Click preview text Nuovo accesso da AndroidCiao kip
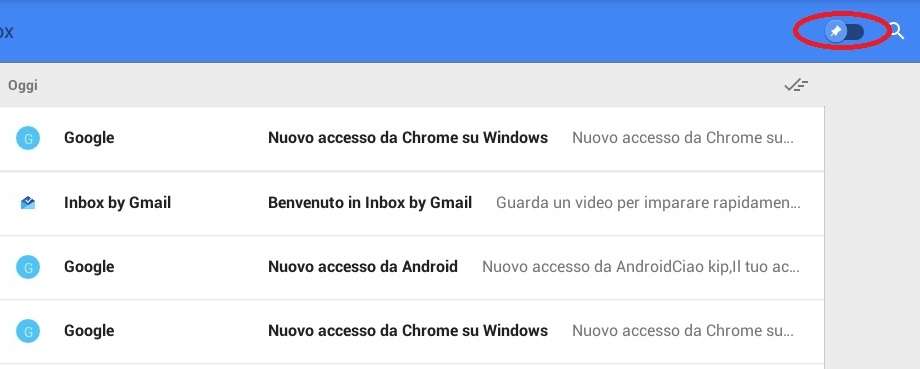This screenshot has width=920, height=369. click(640, 267)
